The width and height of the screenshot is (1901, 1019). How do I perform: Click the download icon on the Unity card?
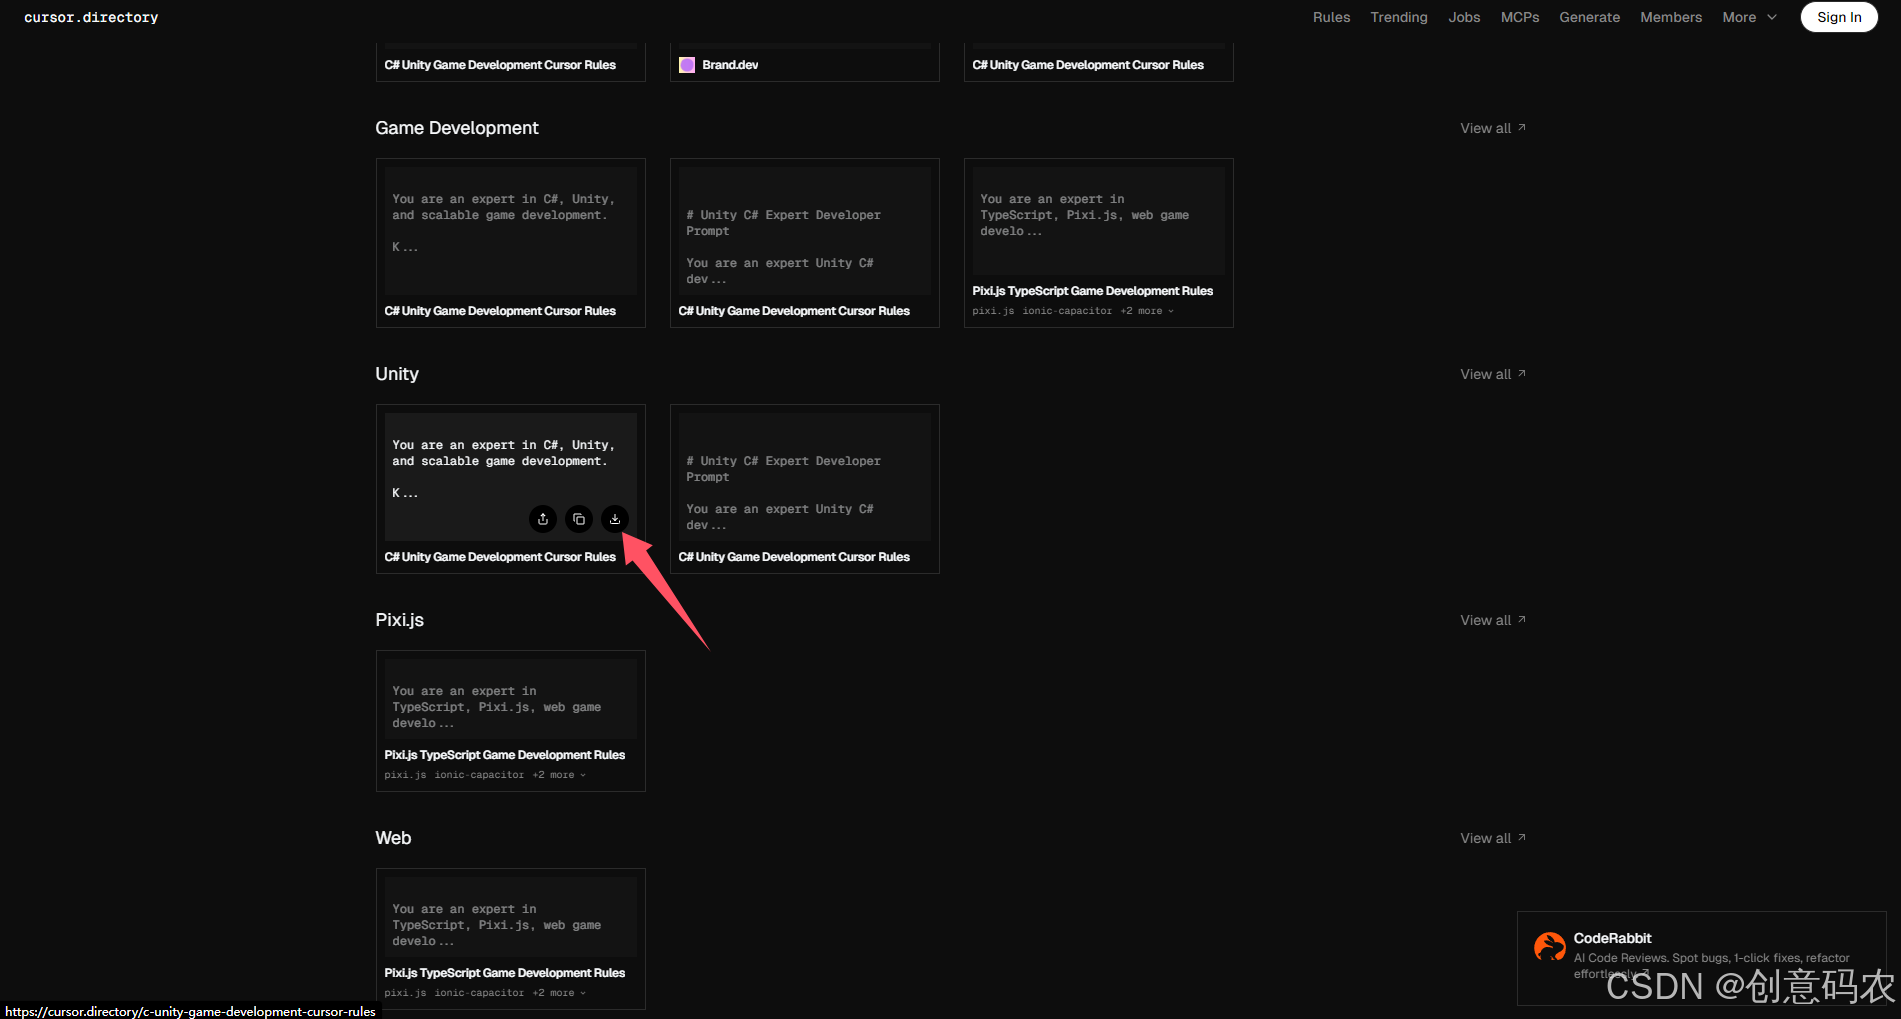(x=615, y=519)
